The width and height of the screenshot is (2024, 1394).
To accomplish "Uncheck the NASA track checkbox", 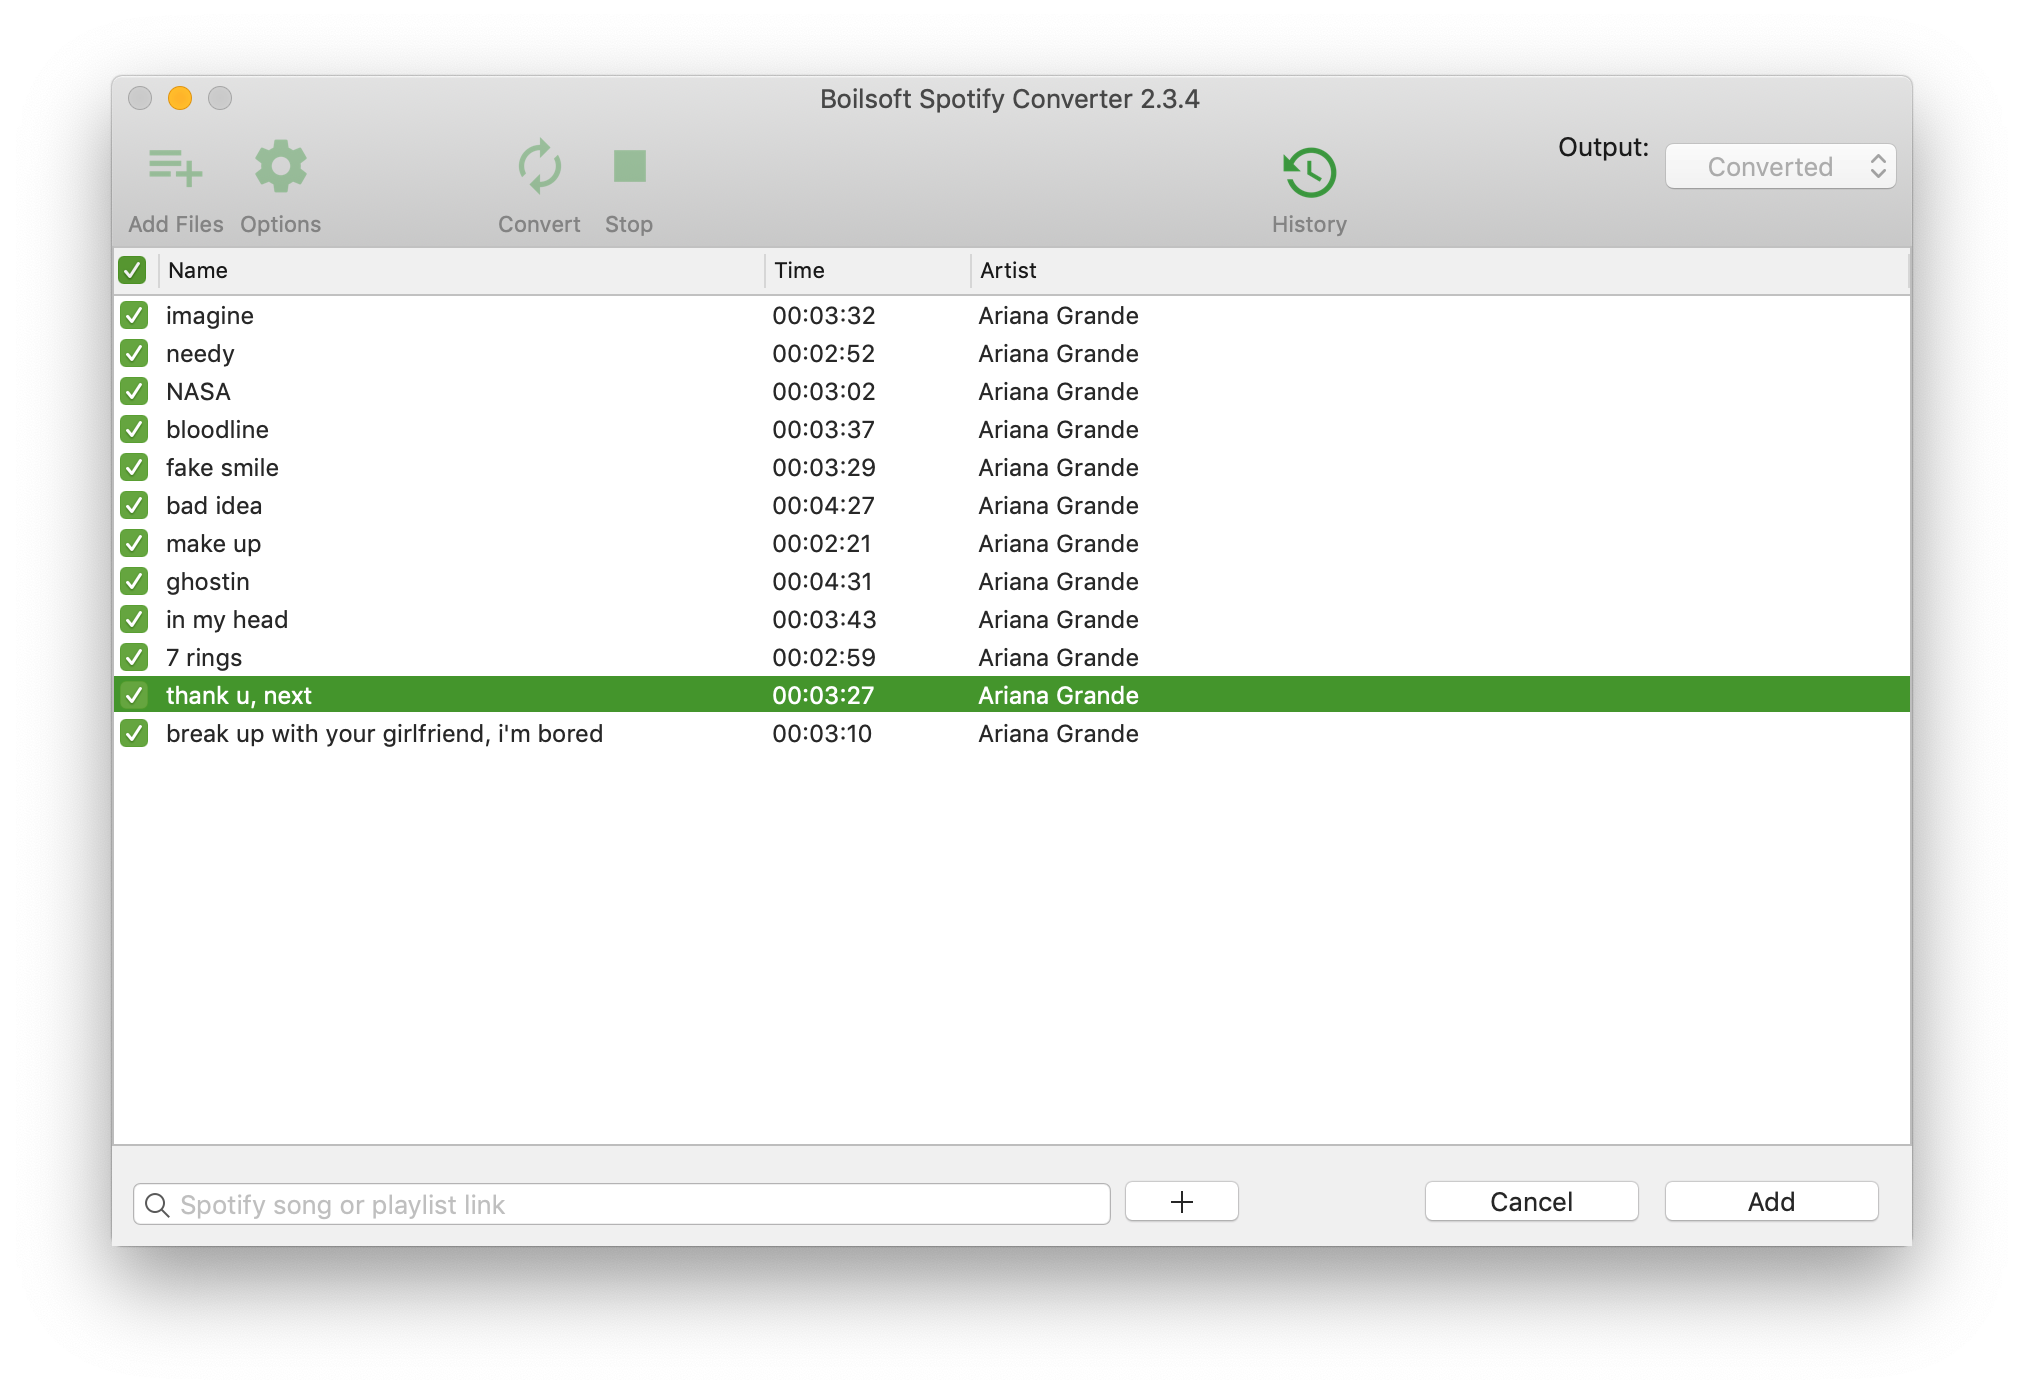I will coord(134,391).
